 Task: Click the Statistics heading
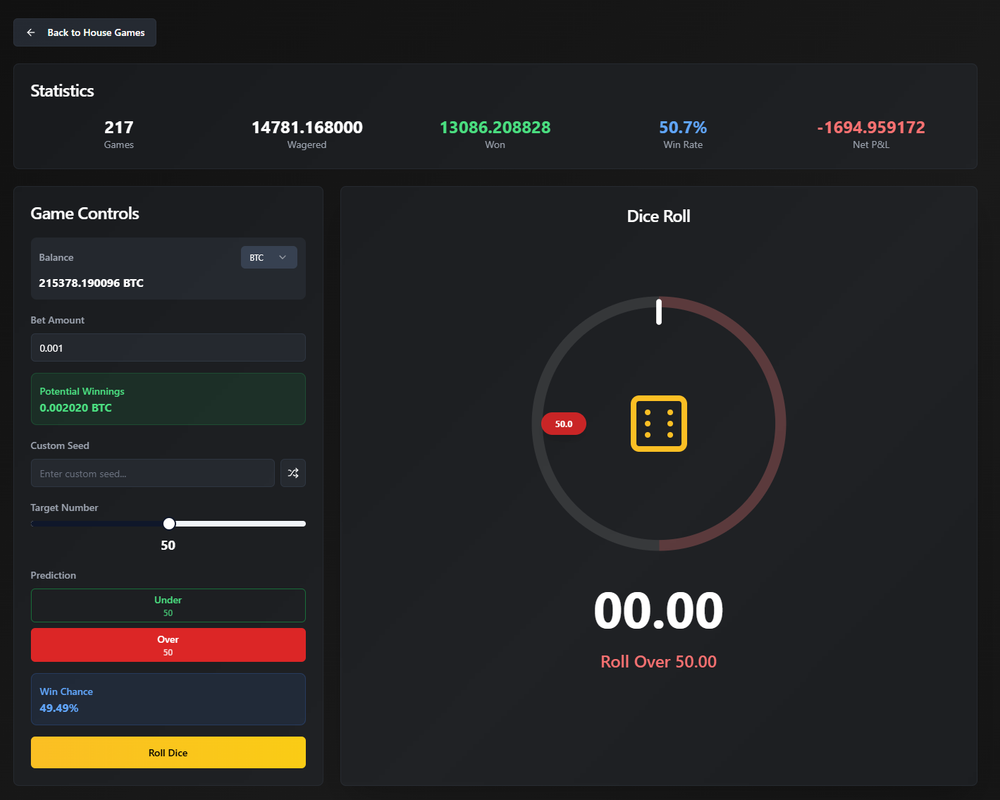click(x=62, y=91)
